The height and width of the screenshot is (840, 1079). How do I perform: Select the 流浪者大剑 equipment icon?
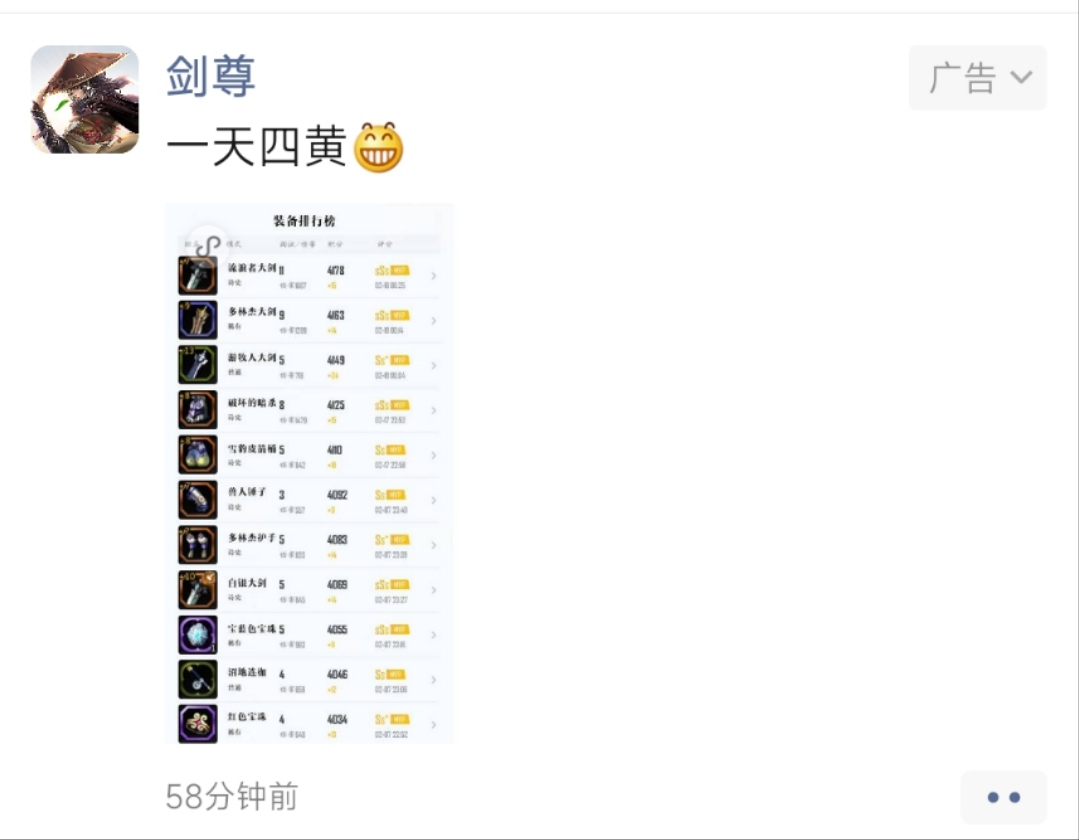click(x=198, y=275)
